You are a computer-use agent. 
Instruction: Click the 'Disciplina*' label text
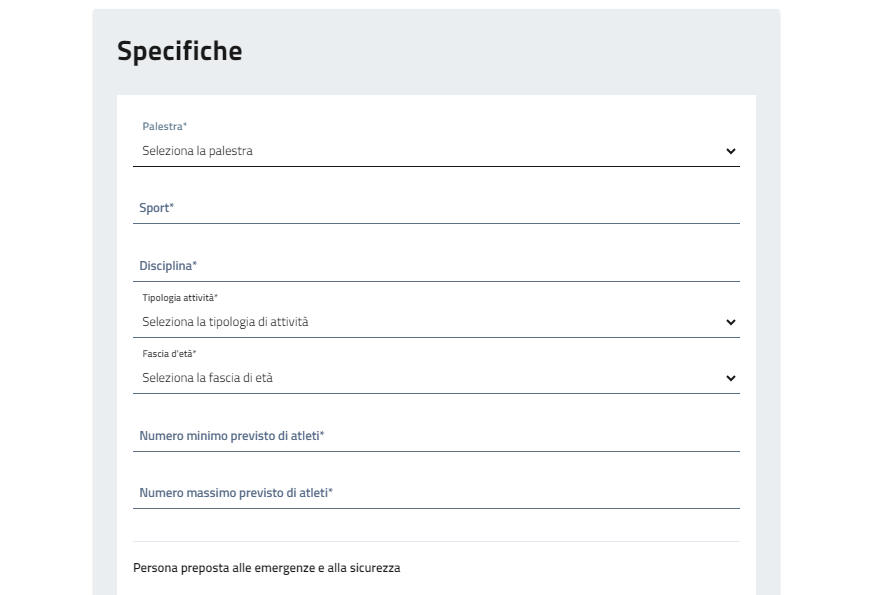point(168,265)
